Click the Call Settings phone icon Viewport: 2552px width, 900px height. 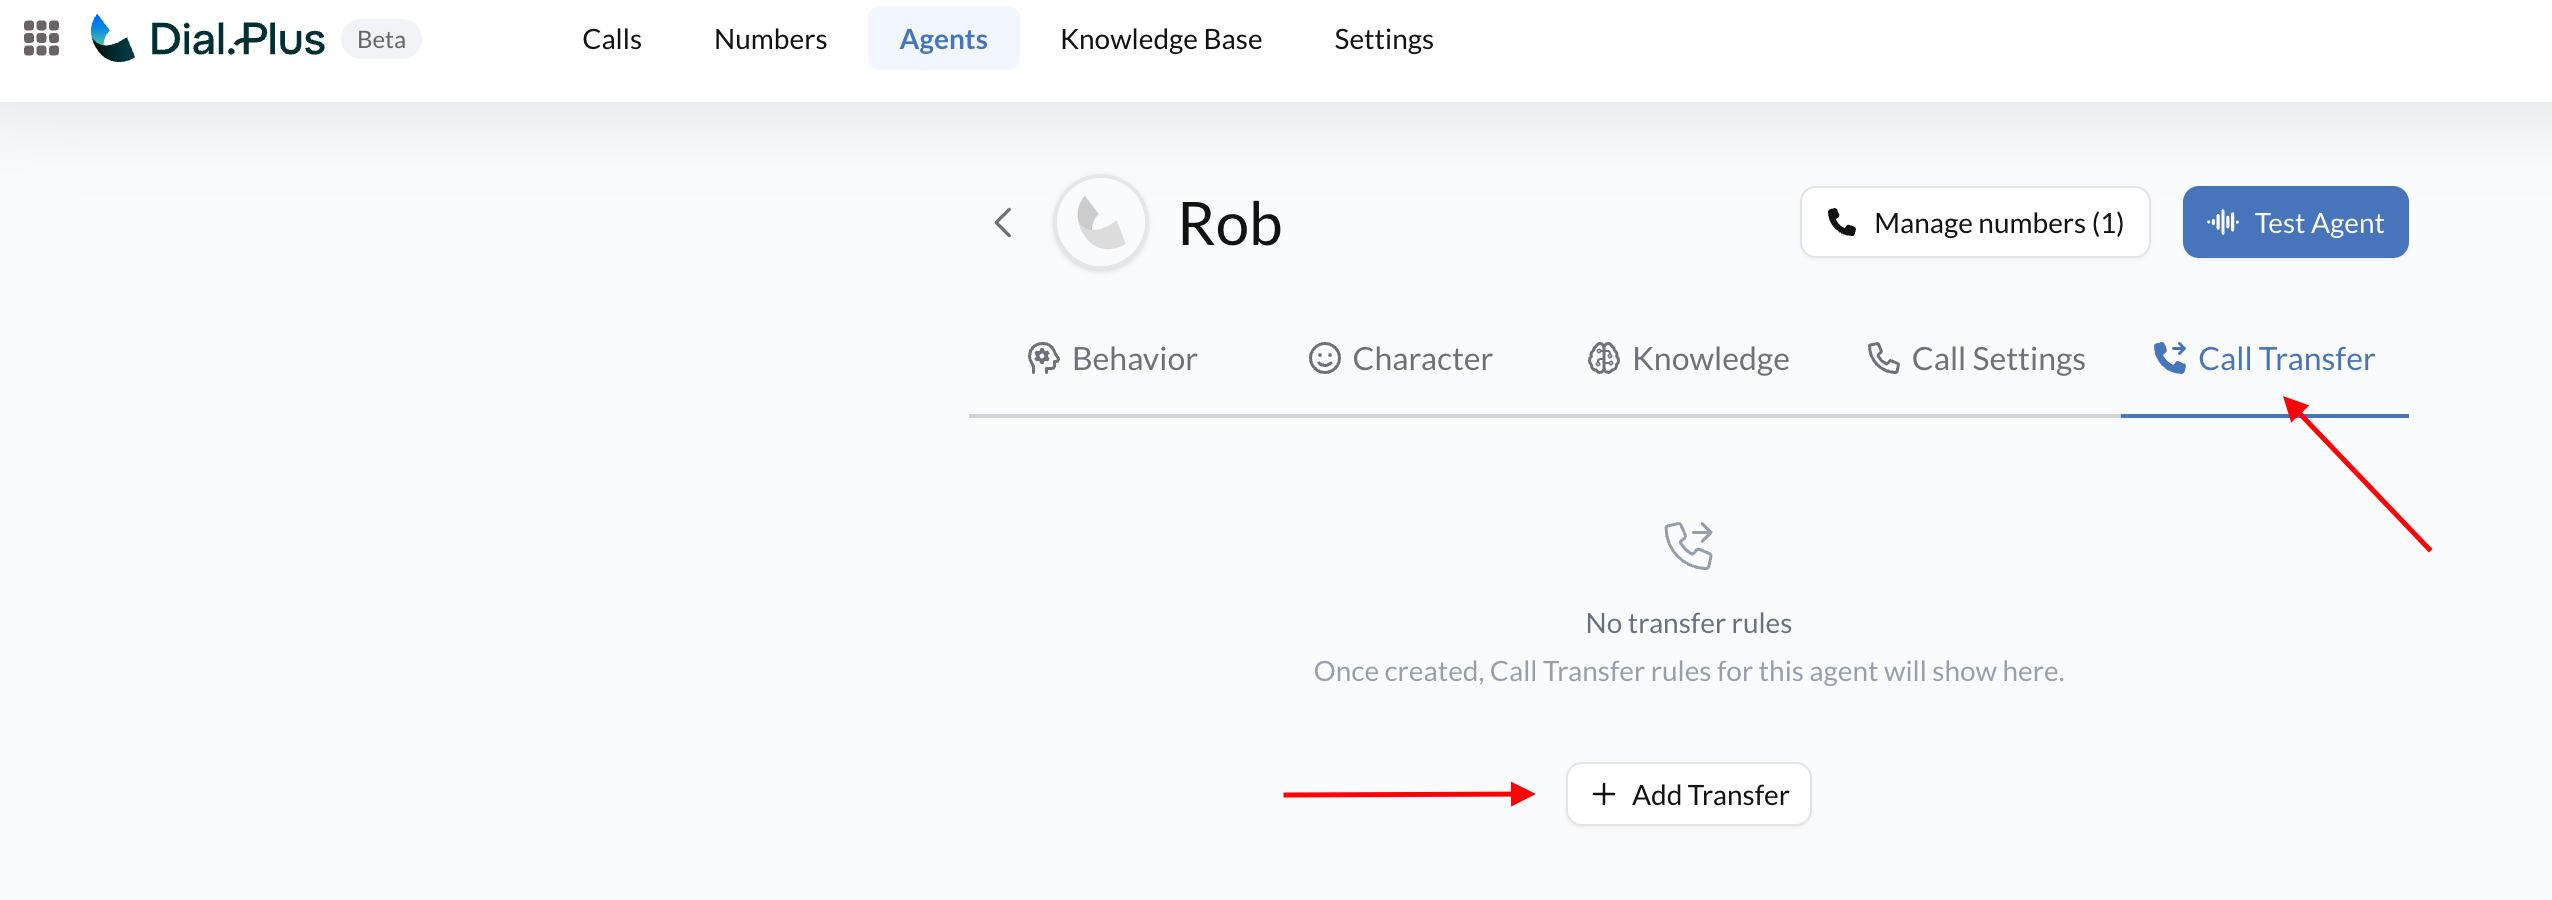(x=1883, y=358)
